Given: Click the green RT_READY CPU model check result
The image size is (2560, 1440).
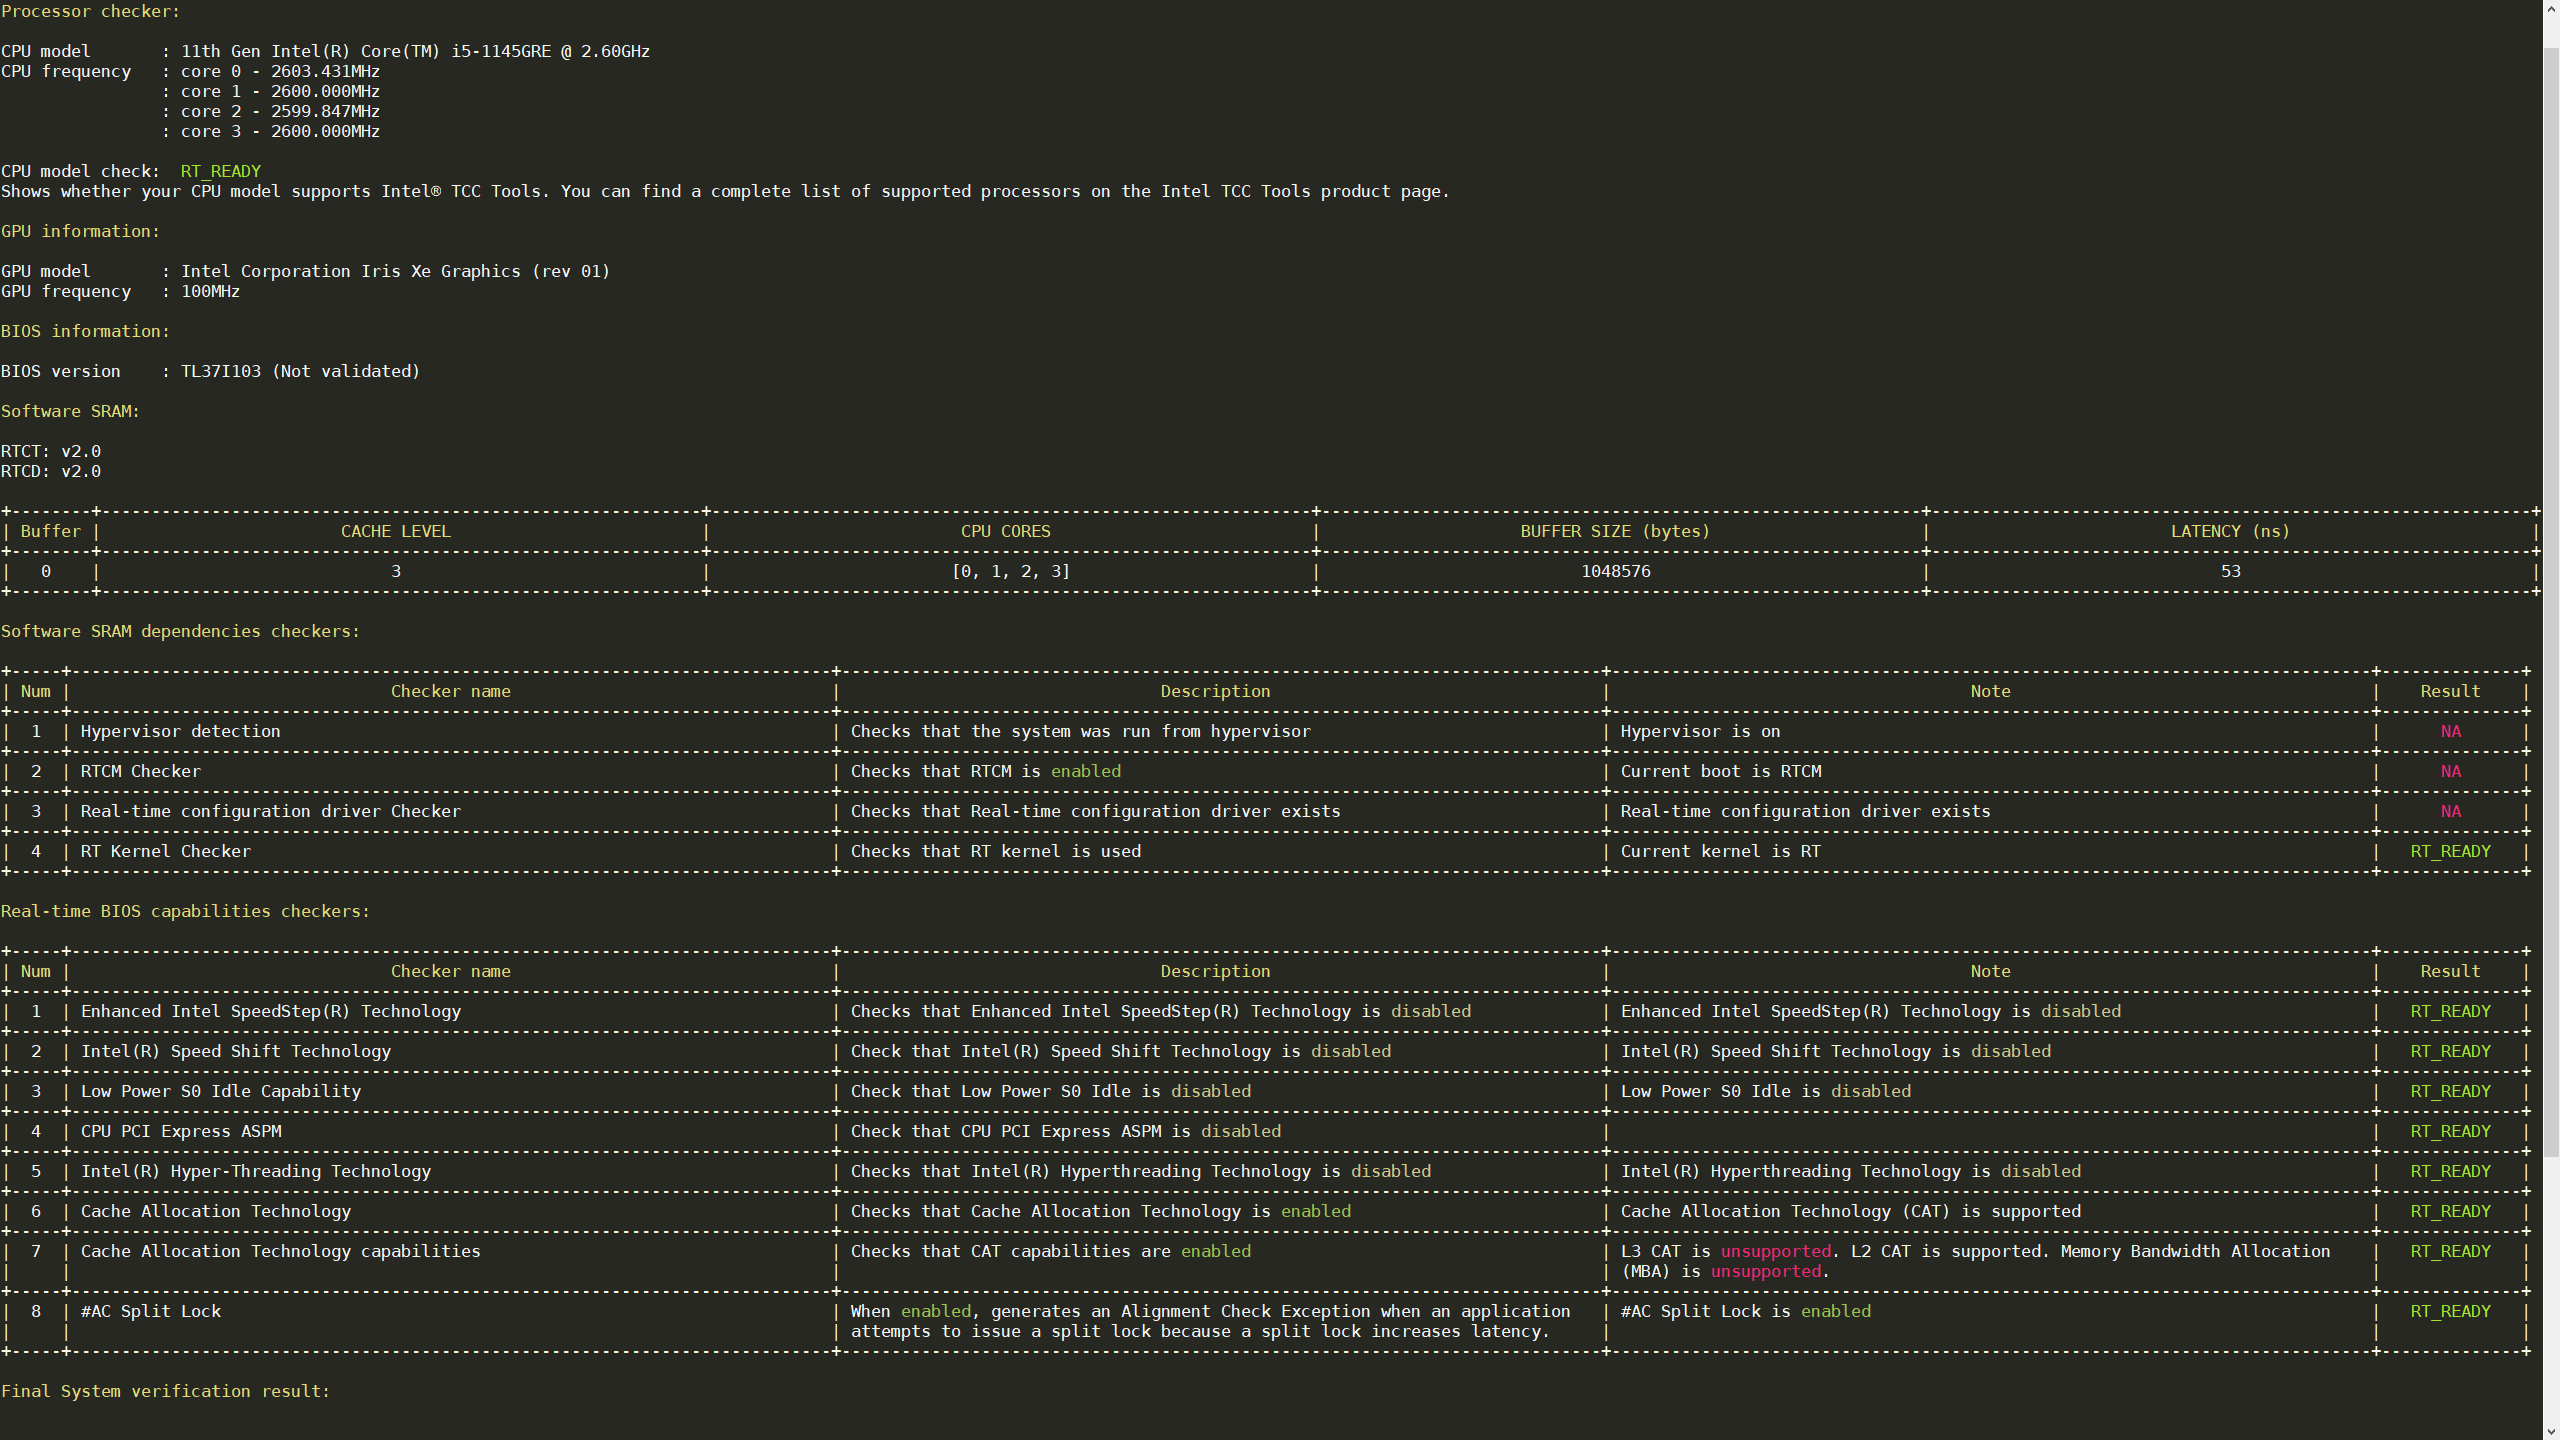Looking at the screenshot, I should [220, 171].
